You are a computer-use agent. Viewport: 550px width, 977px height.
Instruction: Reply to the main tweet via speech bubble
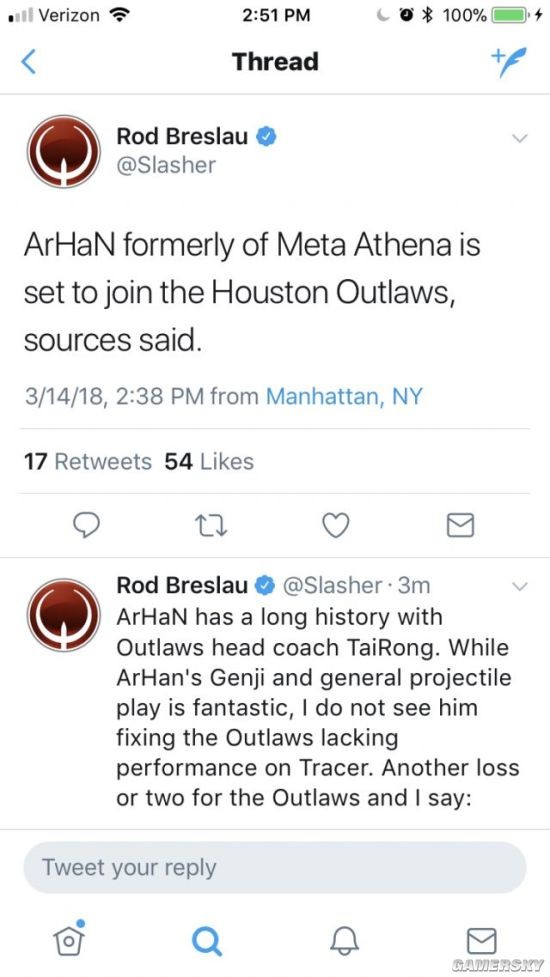click(87, 527)
